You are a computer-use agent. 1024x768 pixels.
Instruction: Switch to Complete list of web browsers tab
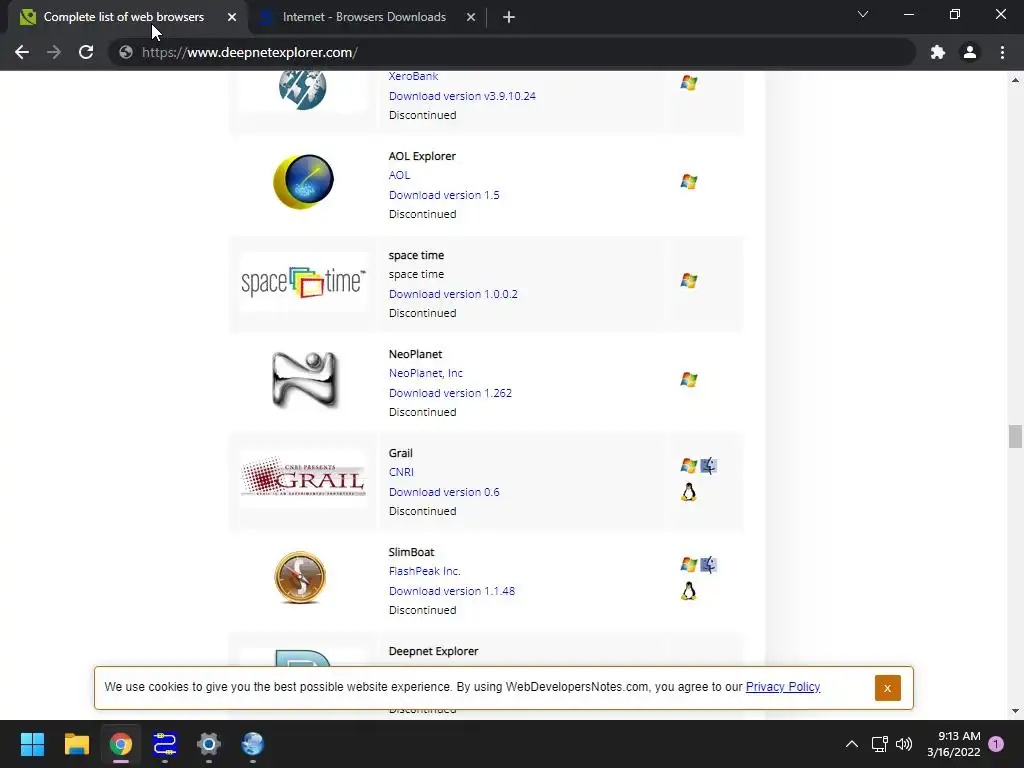[x=124, y=17]
